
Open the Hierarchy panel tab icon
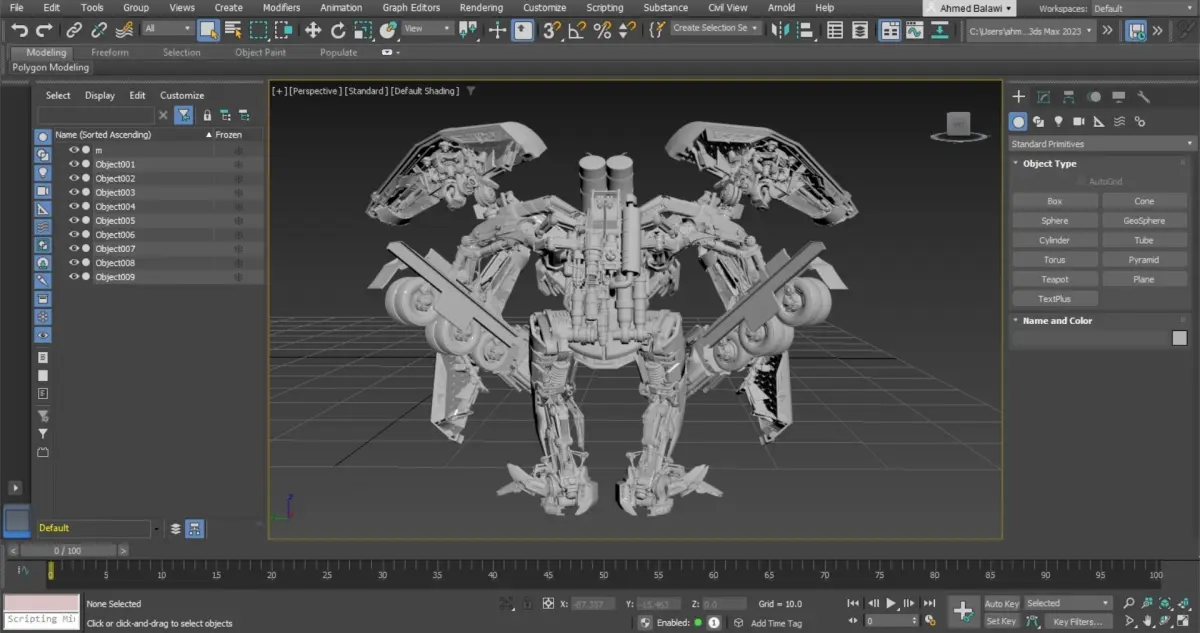click(1069, 97)
